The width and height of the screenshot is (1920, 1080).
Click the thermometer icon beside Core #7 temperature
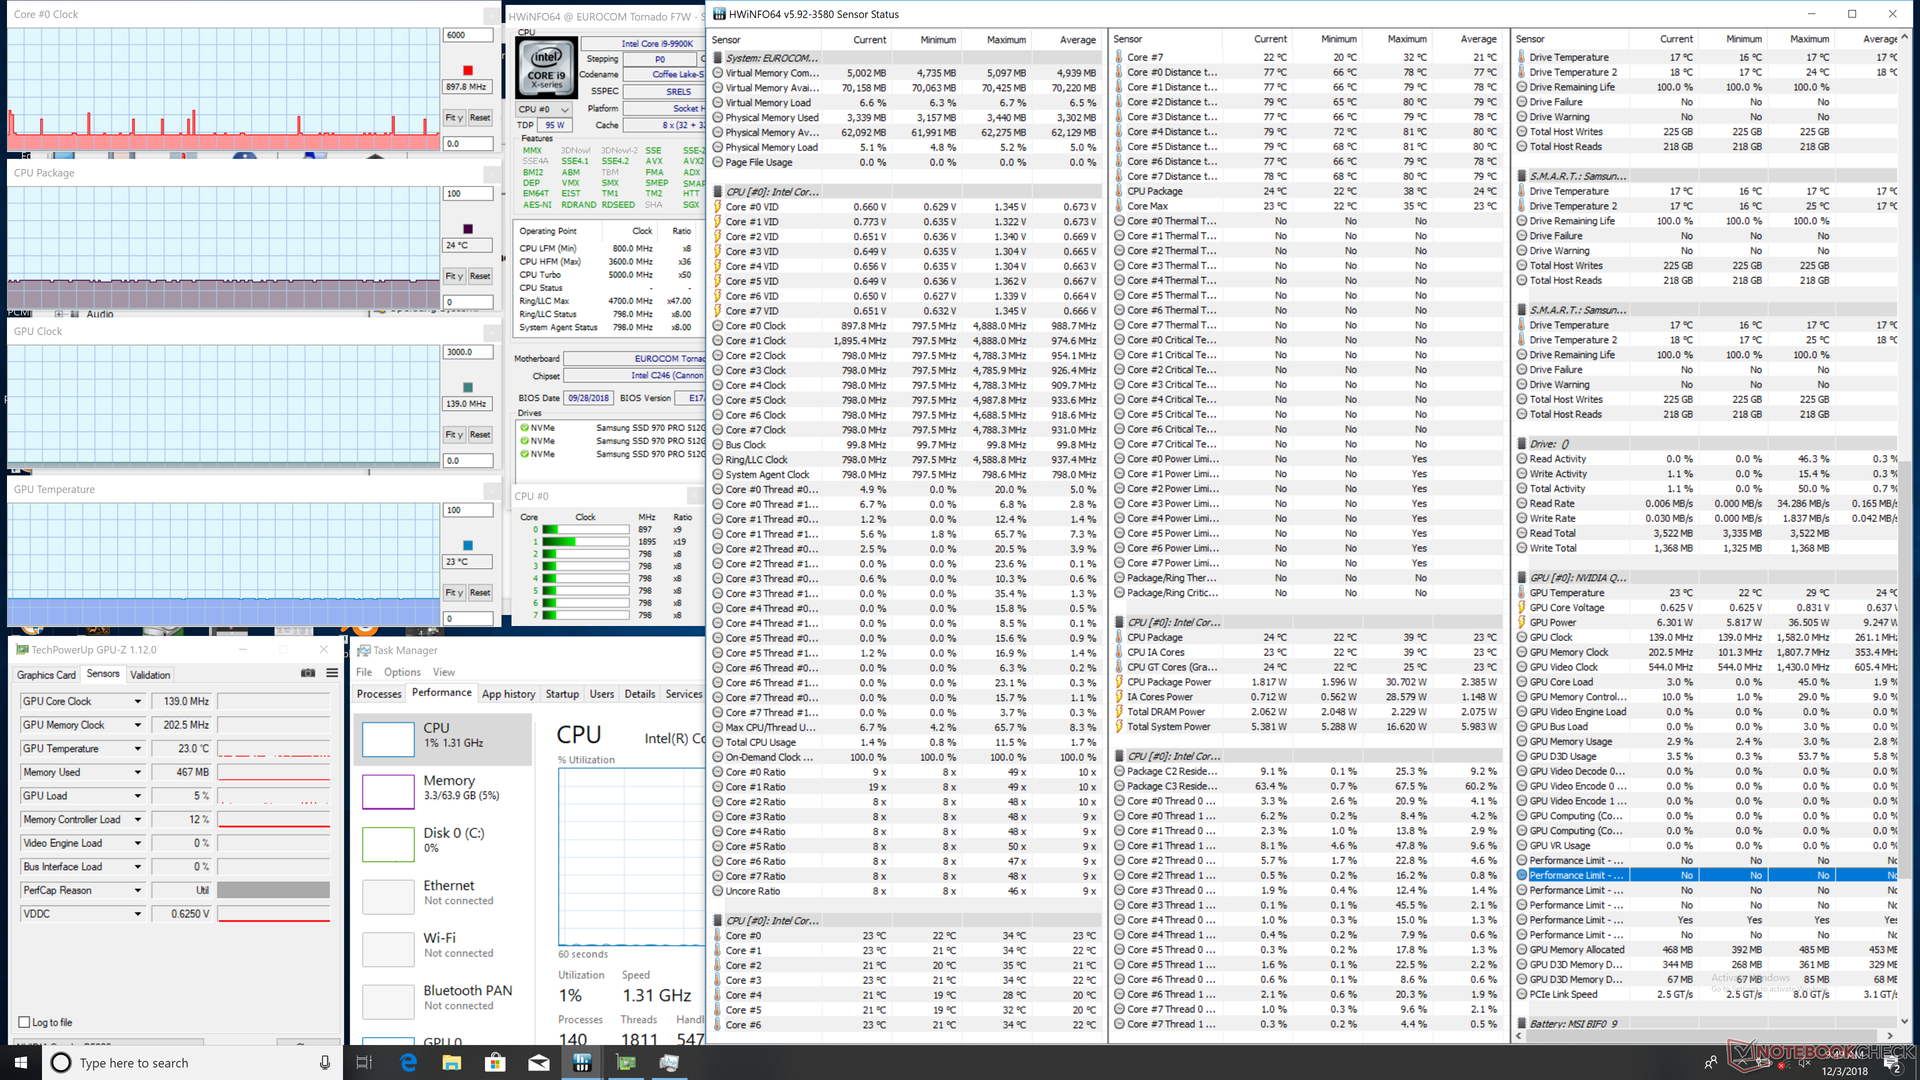[1120, 57]
